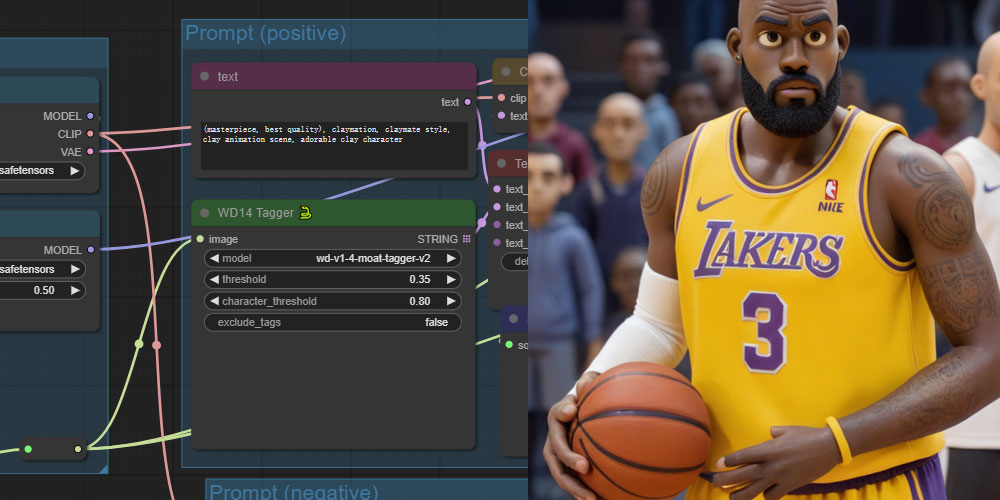Screen dimensions: 1000x500
Task: Select previous model with left arrow on model widget
Action: pos(214,258)
